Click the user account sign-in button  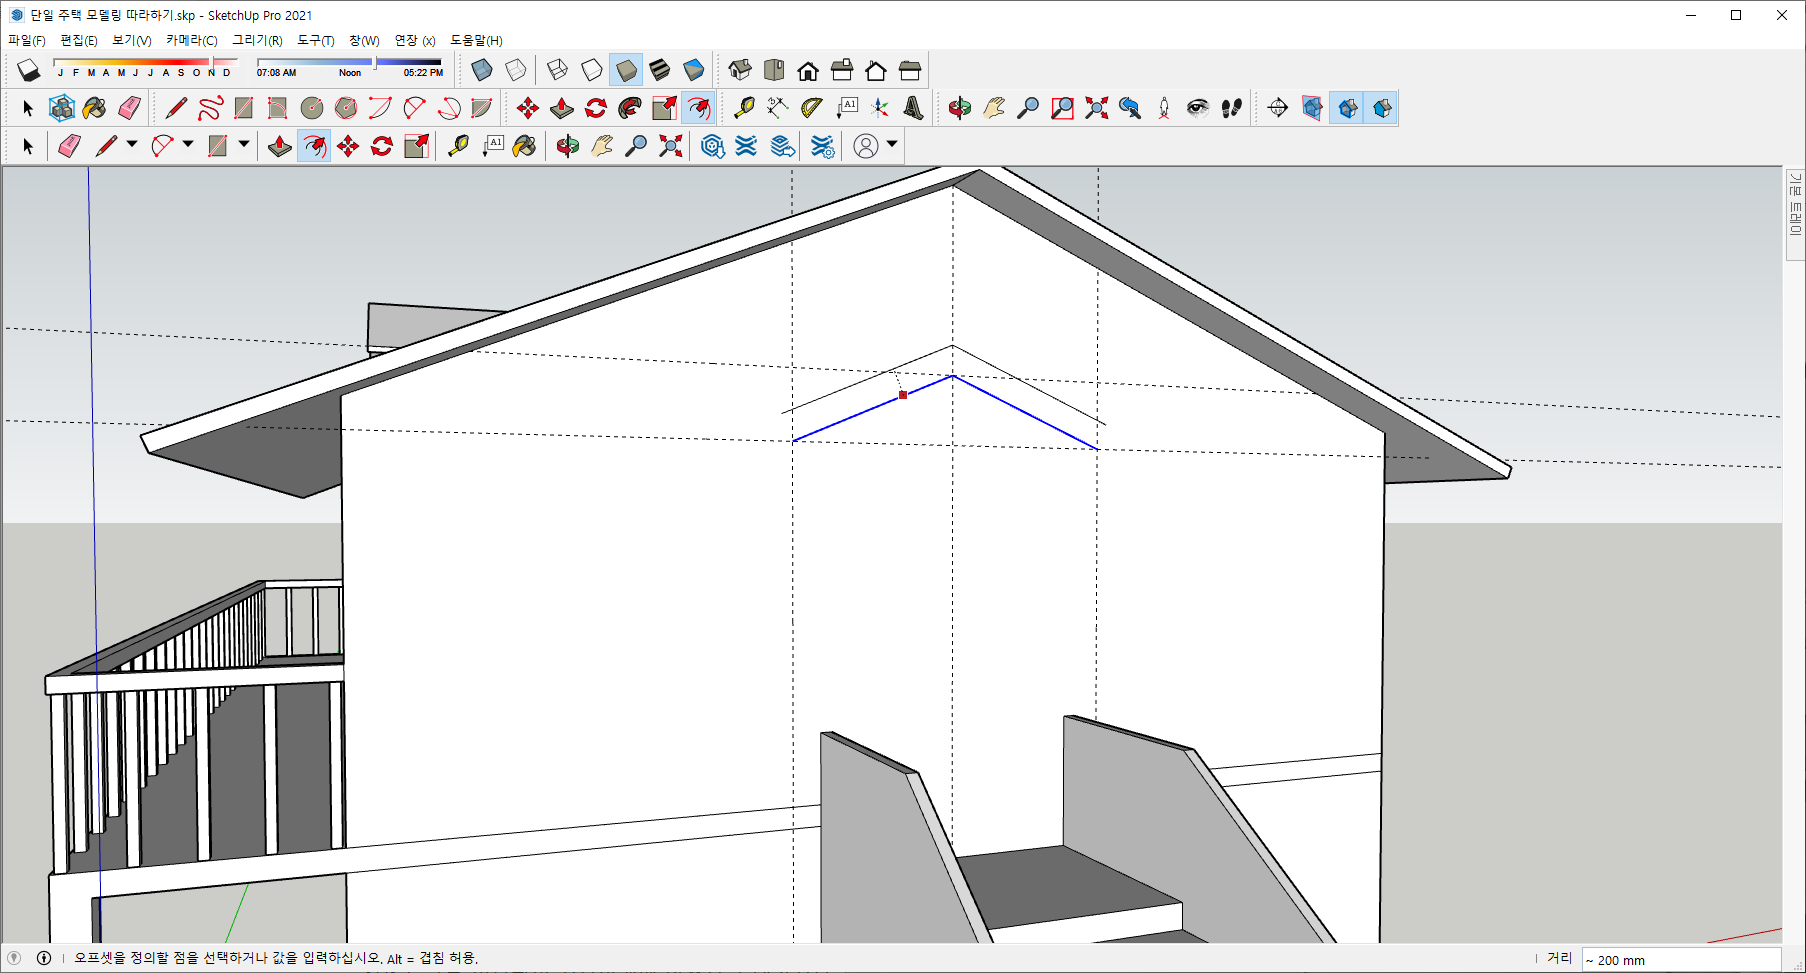866,146
